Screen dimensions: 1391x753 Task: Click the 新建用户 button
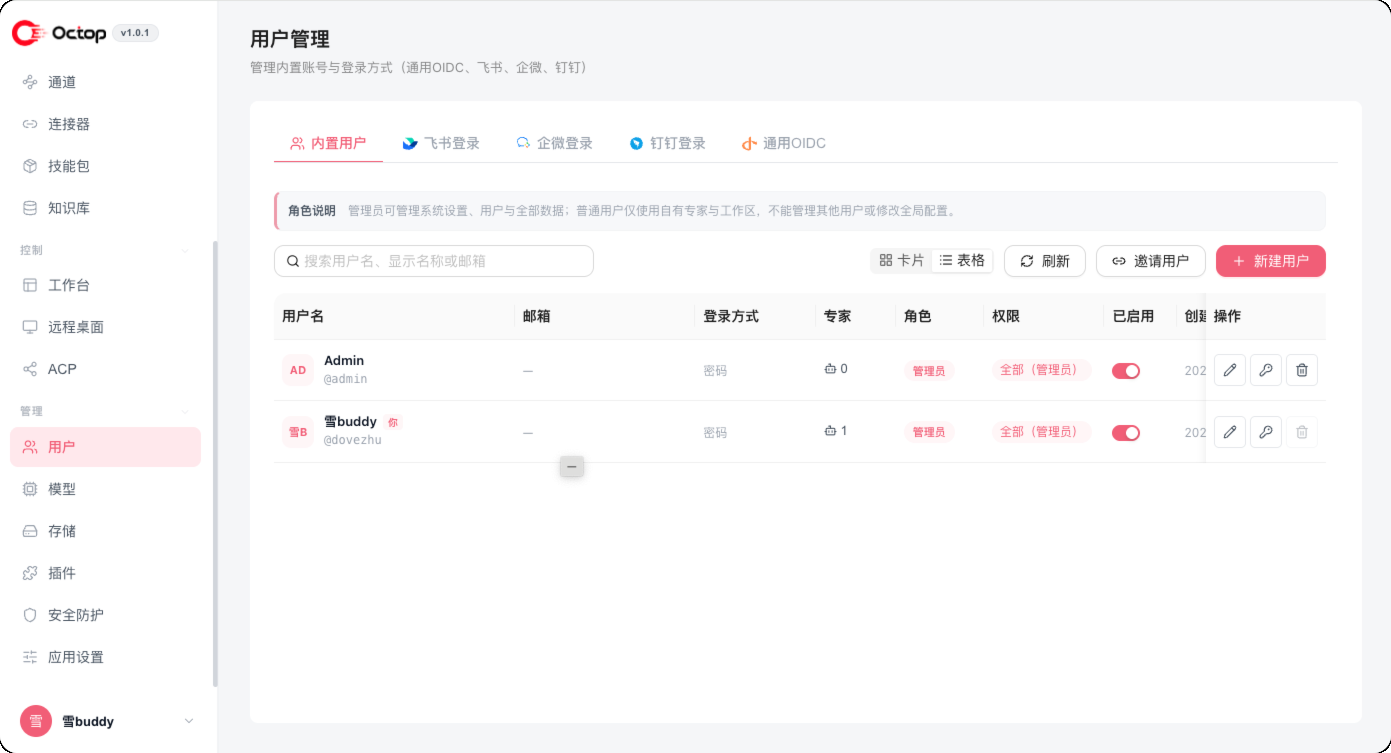click(x=1271, y=261)
